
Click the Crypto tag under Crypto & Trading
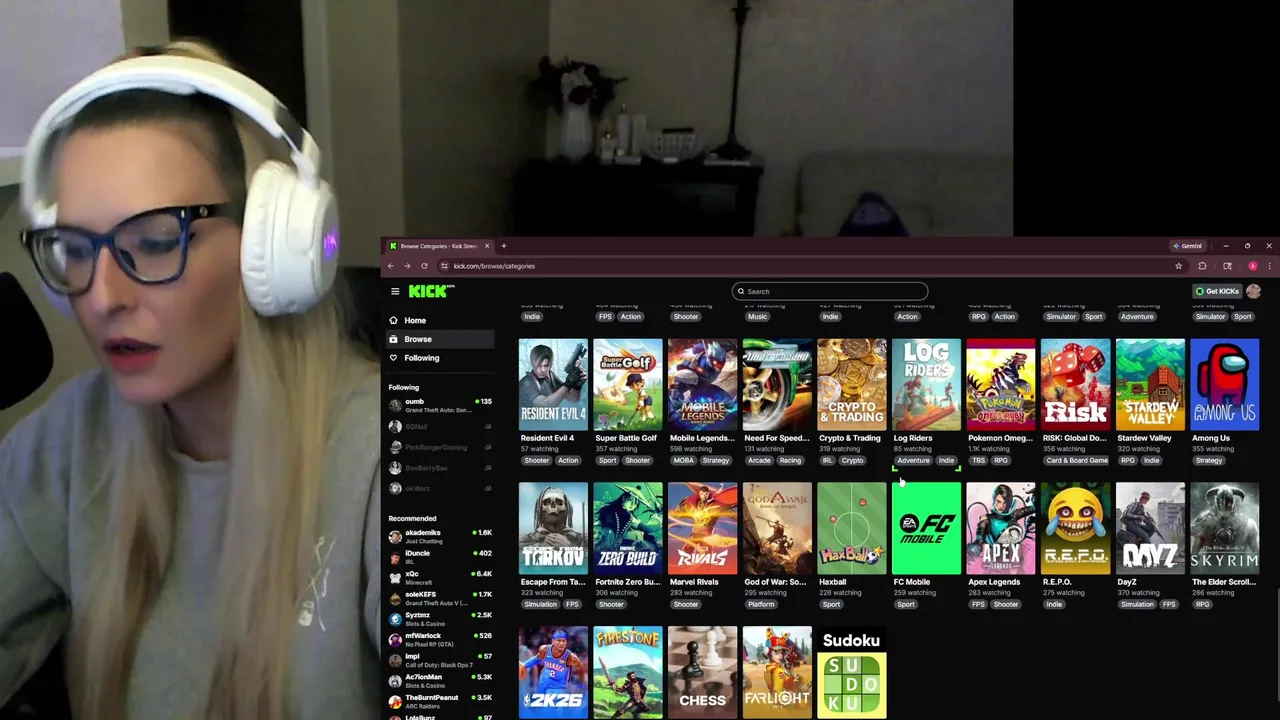[x=852, y=461]
